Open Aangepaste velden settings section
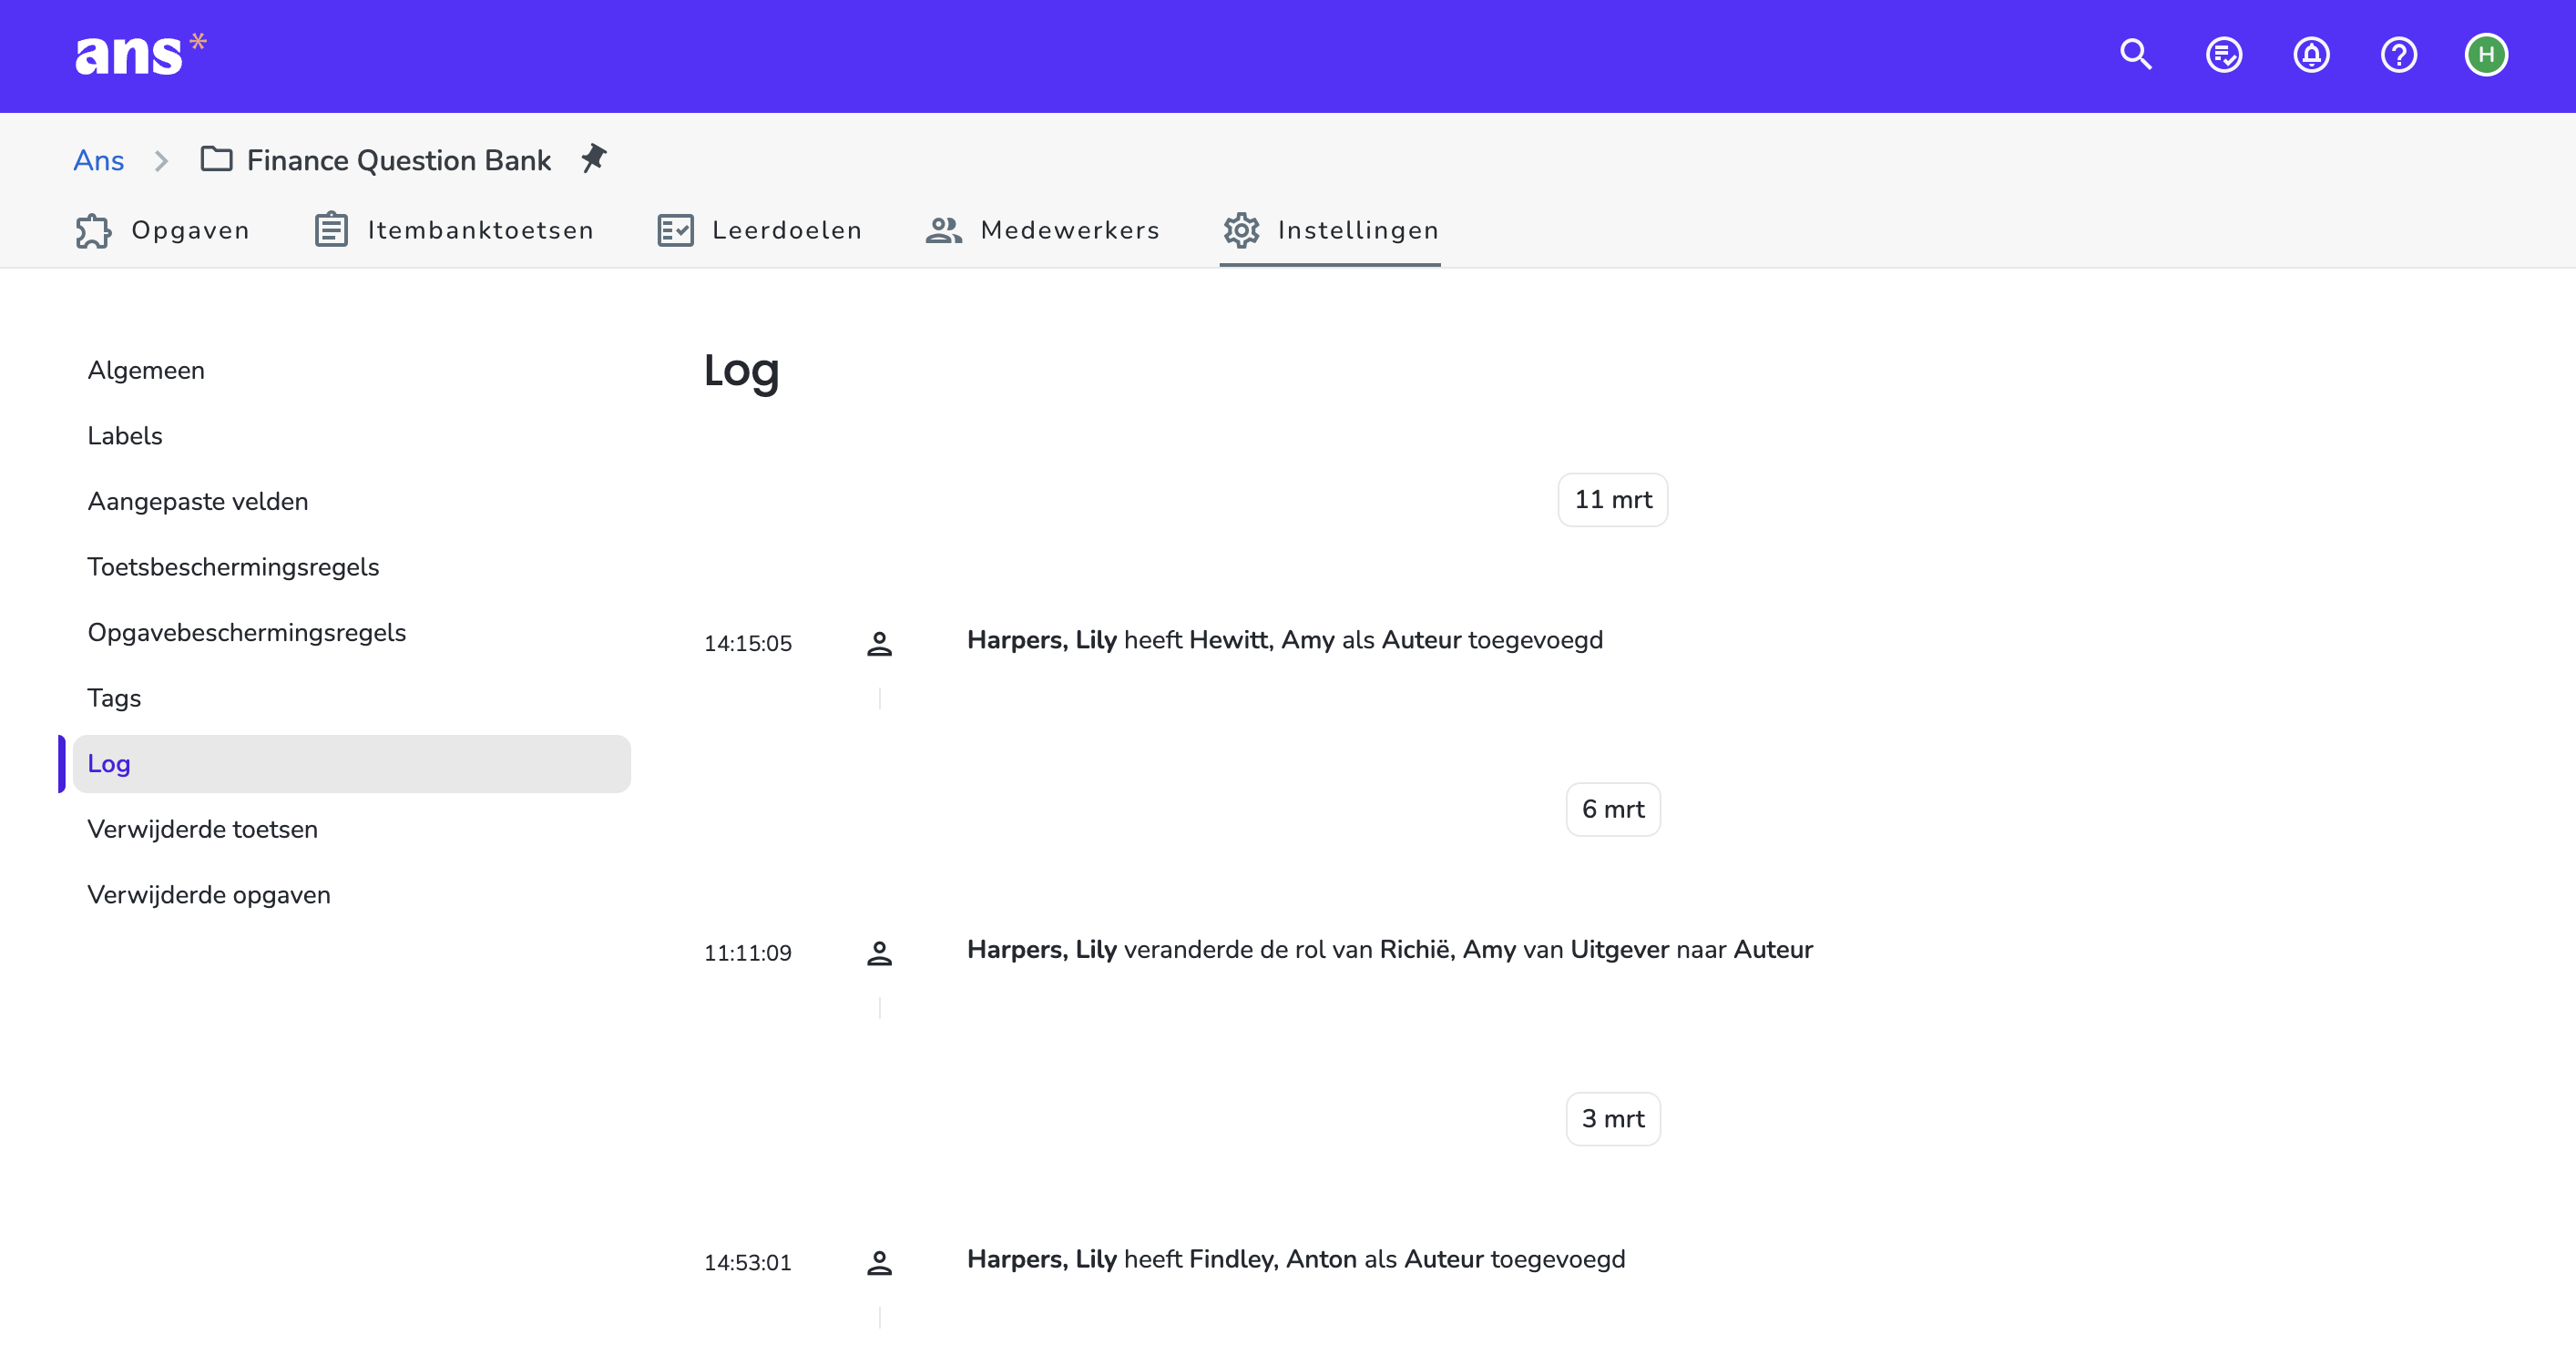 coord(352,502)
